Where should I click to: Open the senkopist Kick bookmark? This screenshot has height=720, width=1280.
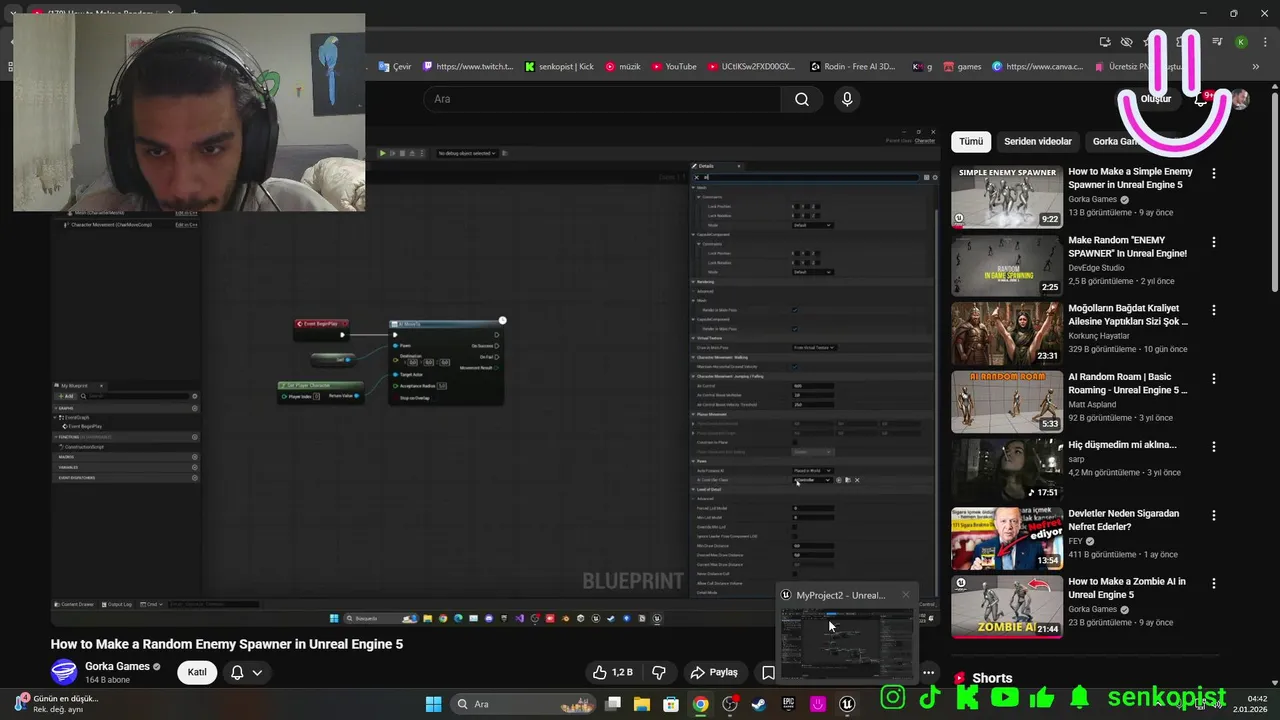point(559,67)
